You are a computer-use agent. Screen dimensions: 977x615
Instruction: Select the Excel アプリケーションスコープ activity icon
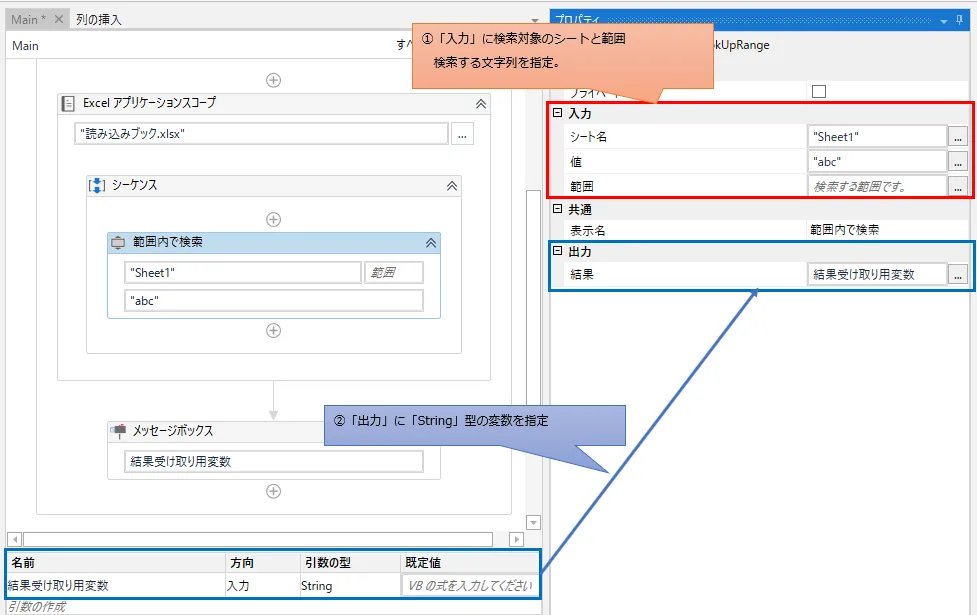click(66, 102)
